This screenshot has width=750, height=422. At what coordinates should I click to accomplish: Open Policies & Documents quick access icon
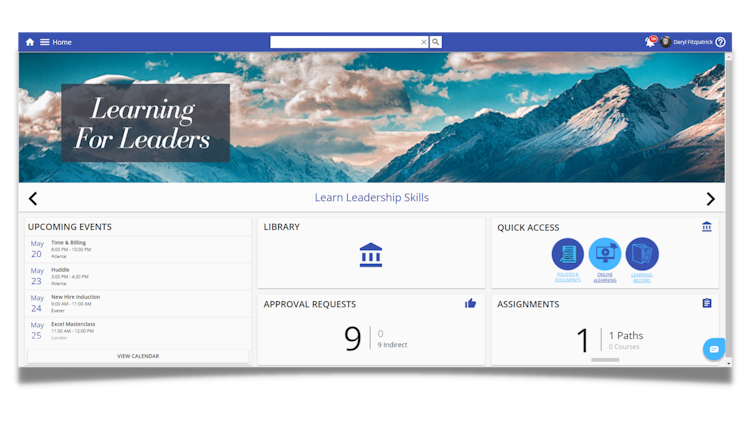pyautogui.click(x=568, y=254)
